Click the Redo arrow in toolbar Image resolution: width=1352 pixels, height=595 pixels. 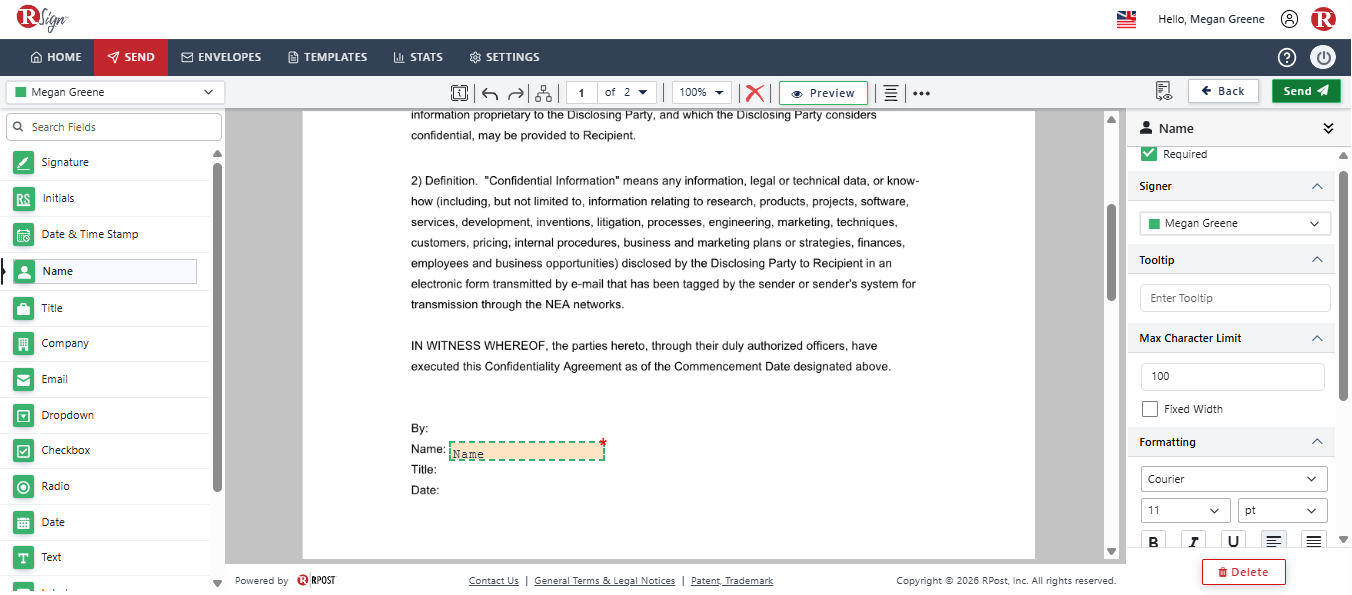coord(516,93)
